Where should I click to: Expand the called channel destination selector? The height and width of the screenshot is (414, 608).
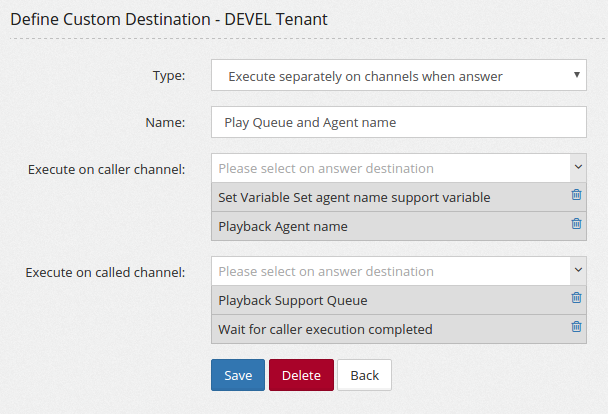[398, 271]
